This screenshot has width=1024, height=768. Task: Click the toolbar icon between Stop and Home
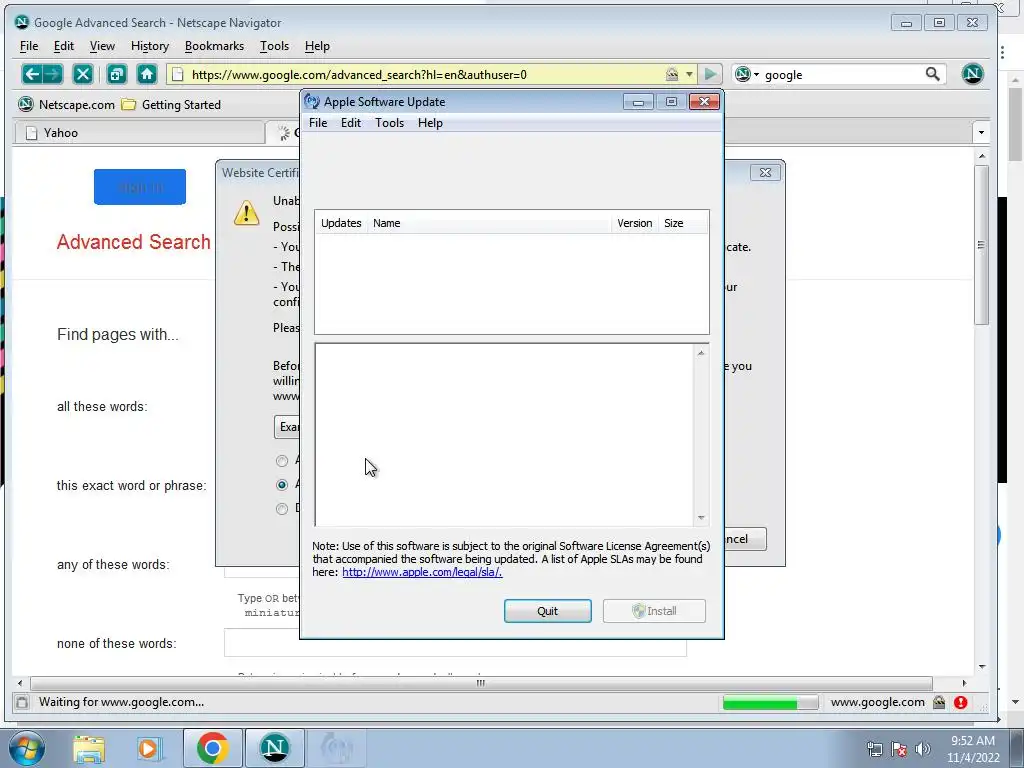click(x=116, y=74)
